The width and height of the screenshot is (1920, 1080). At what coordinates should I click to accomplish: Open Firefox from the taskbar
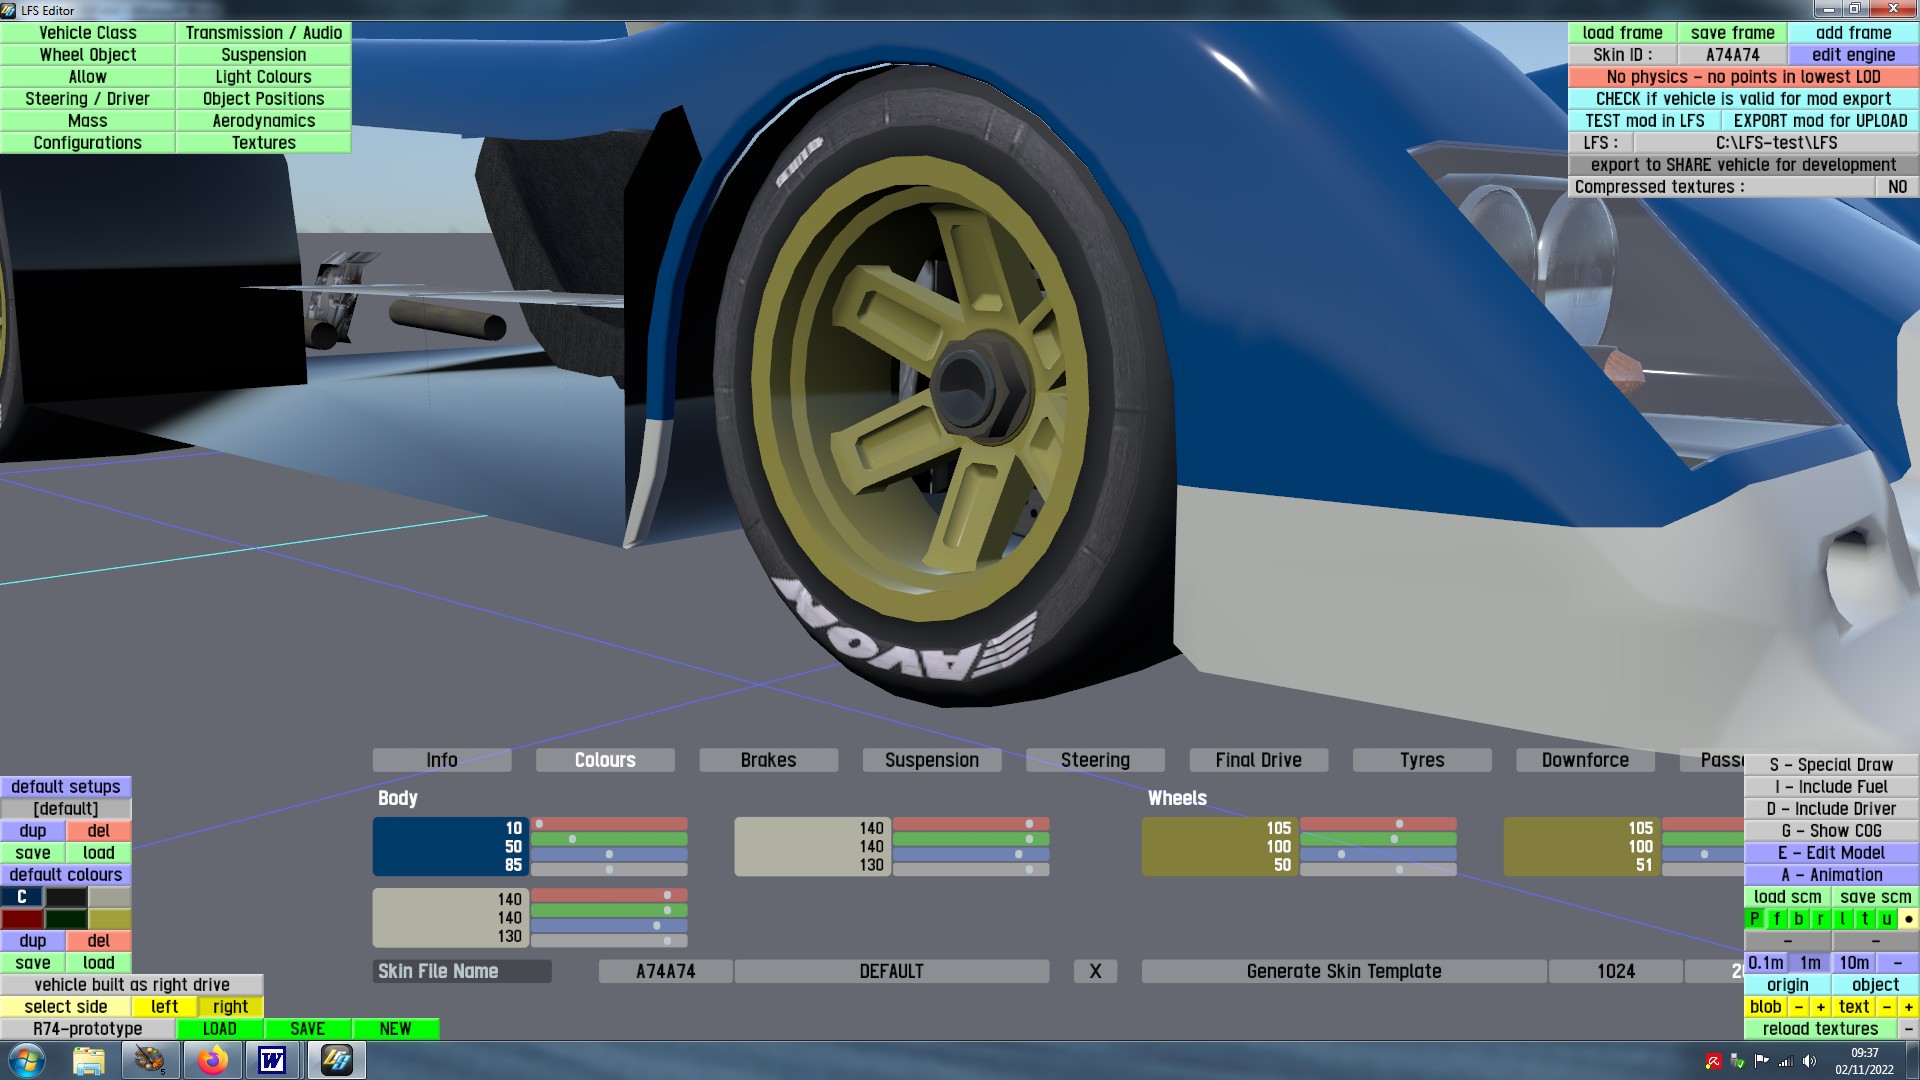tap(212, 1060)
